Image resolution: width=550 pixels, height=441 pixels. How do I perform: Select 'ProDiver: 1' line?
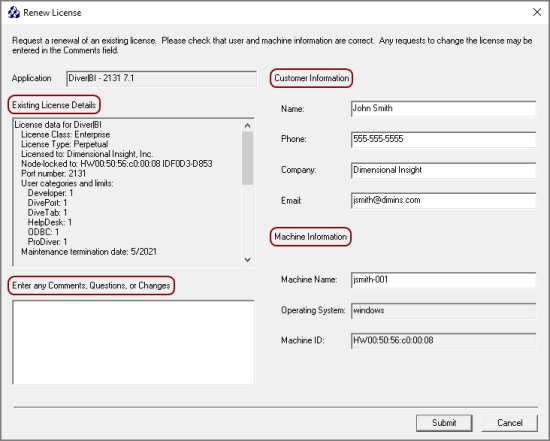click(x=47, y=242)
